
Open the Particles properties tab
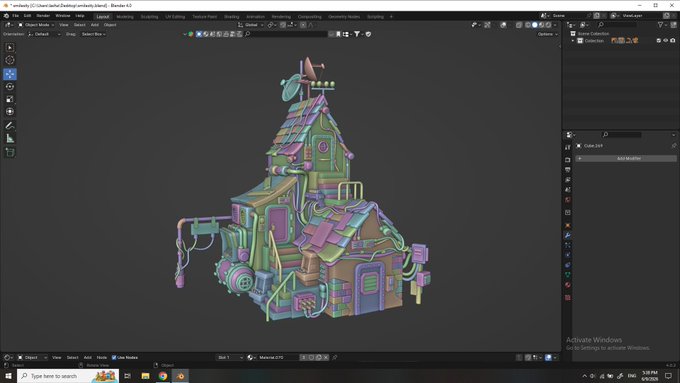click(x=568, y=246)
